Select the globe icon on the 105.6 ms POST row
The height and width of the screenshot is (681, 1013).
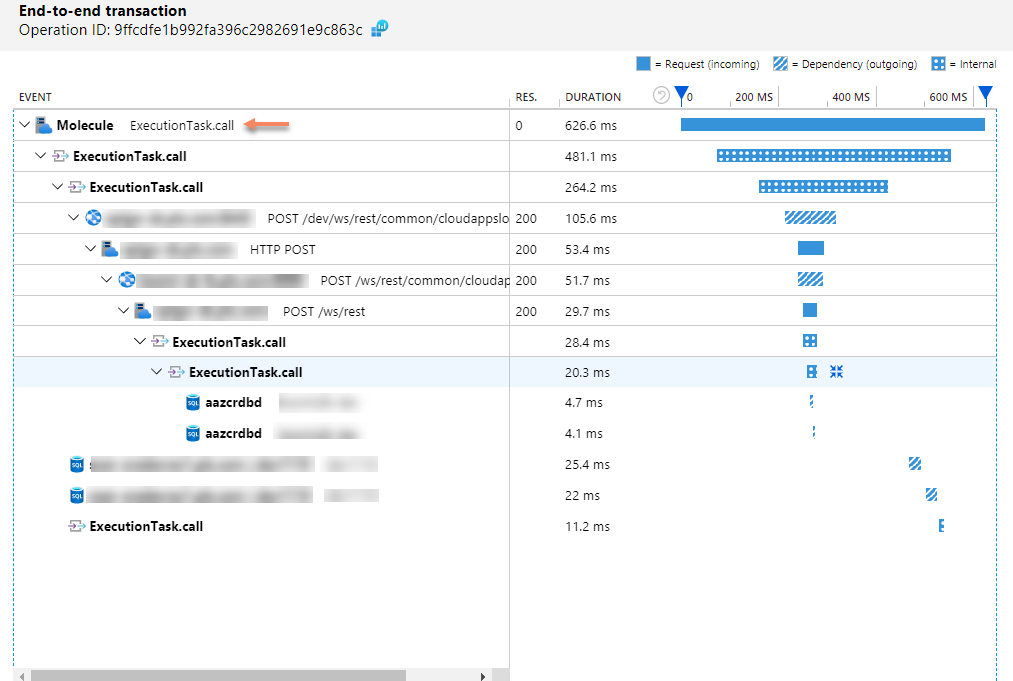(92, 217)
